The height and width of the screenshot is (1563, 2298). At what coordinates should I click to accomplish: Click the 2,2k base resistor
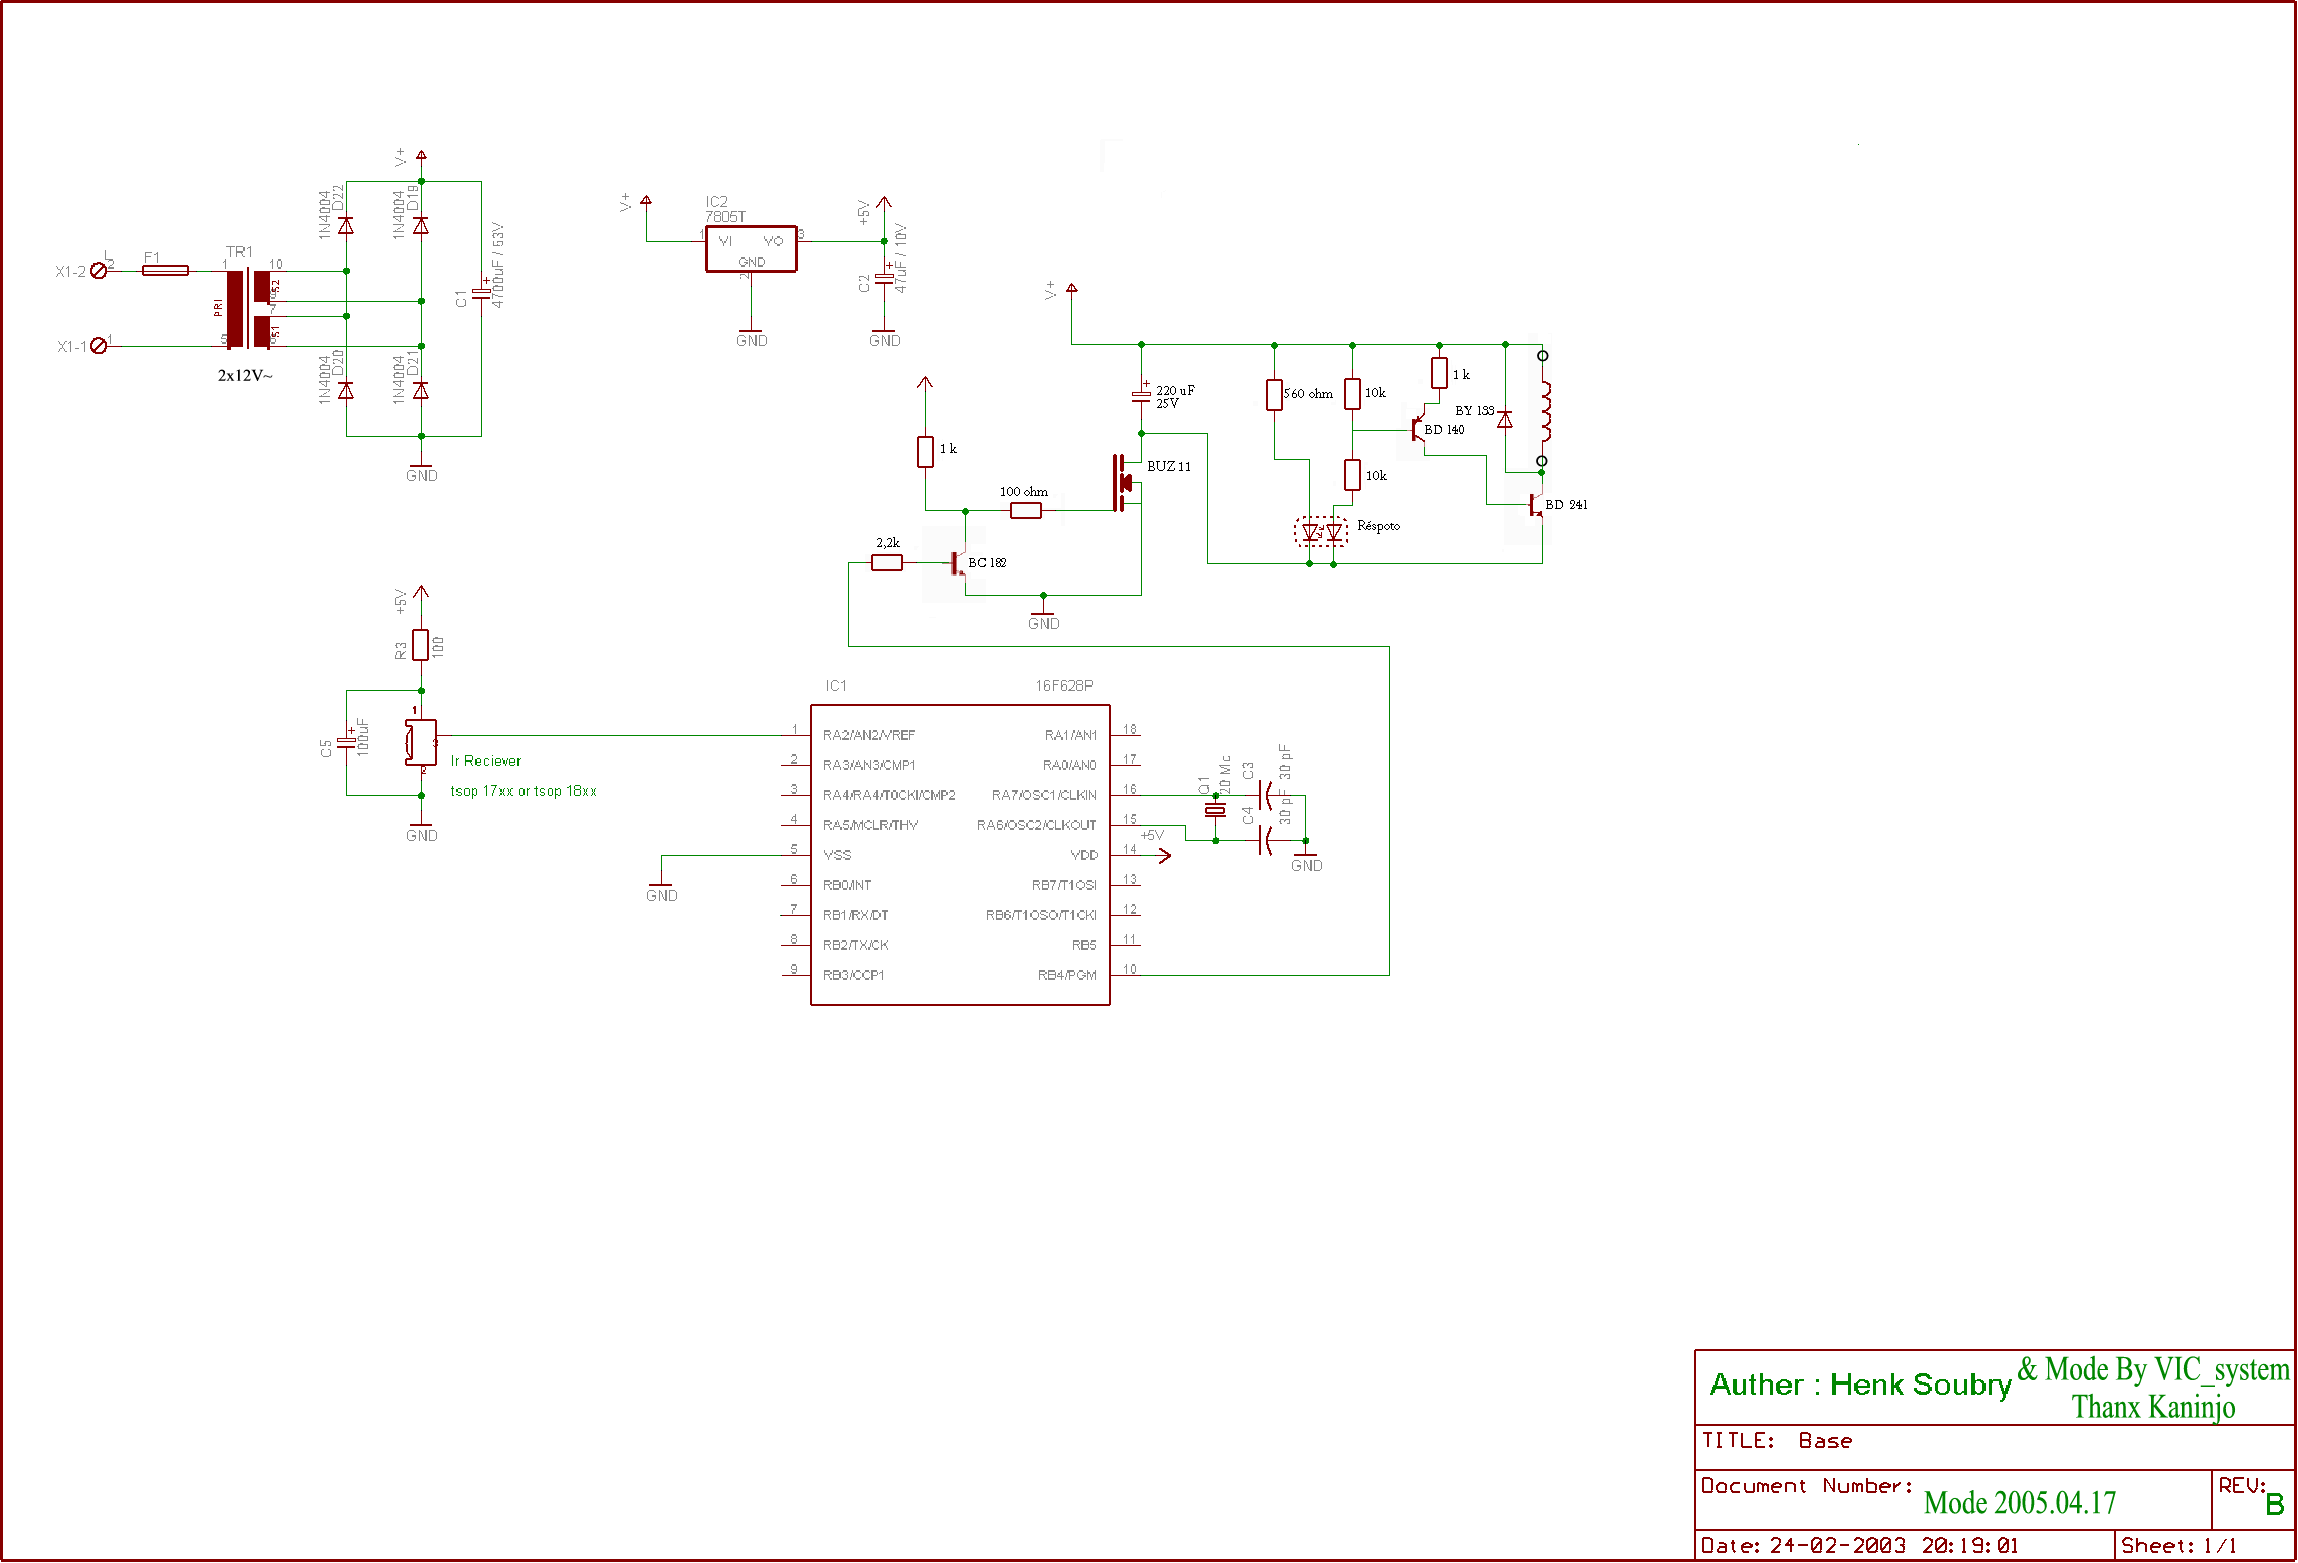pyautogui.click(x=887, y=563)
